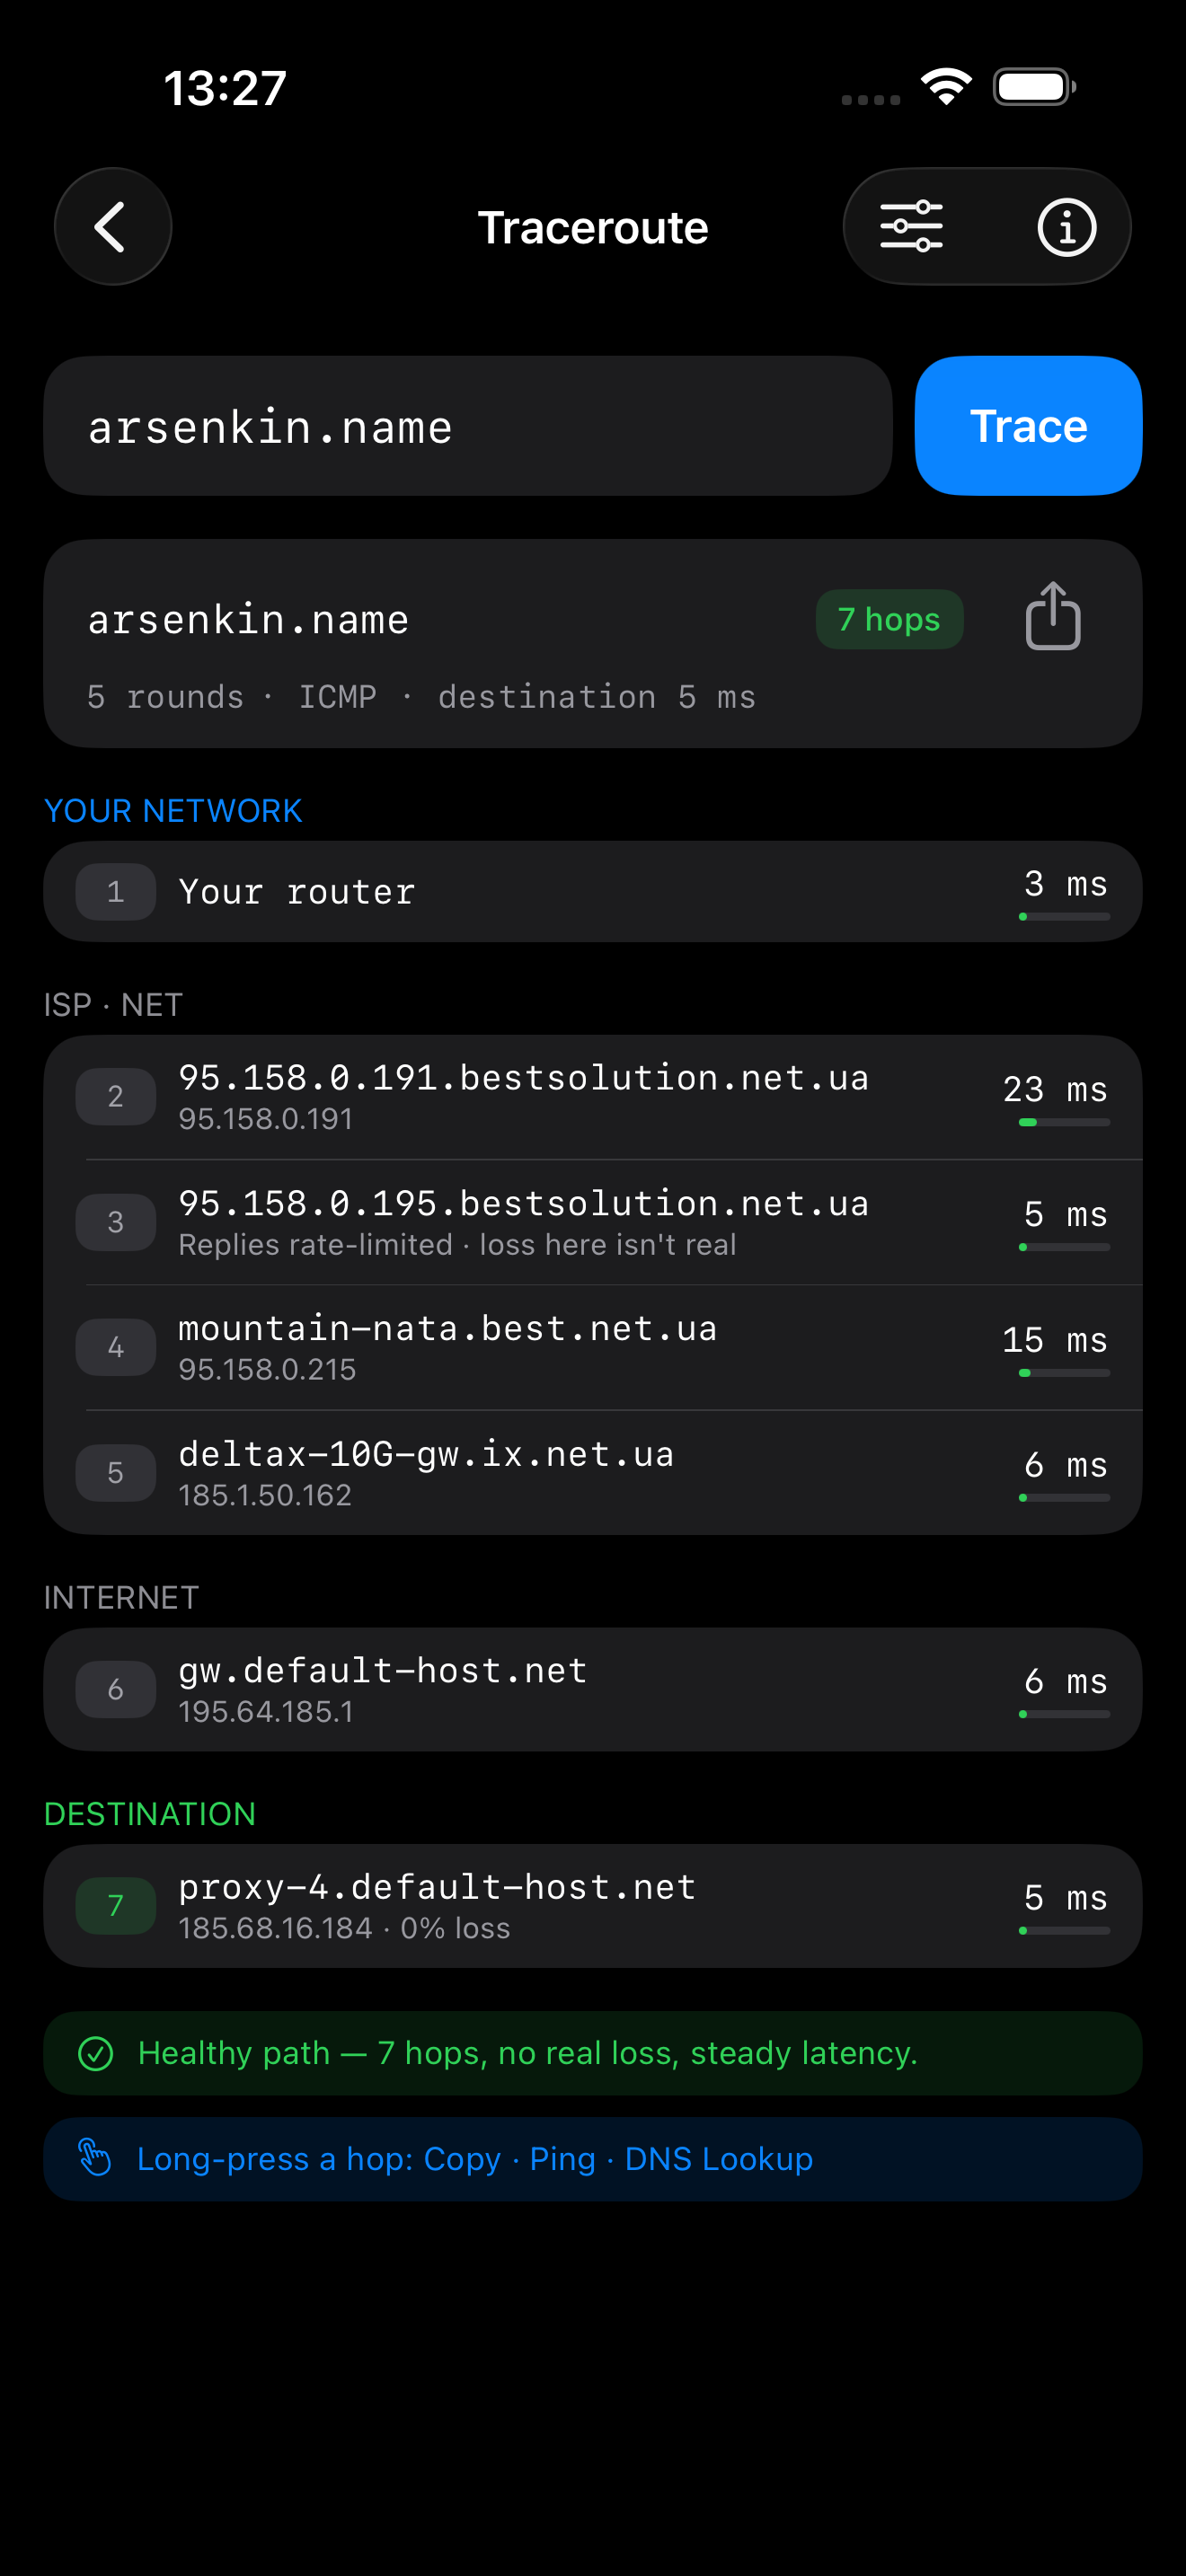Tap the back chevron button
Screen dimensions: 1186x2576
(x=113, y=227)
